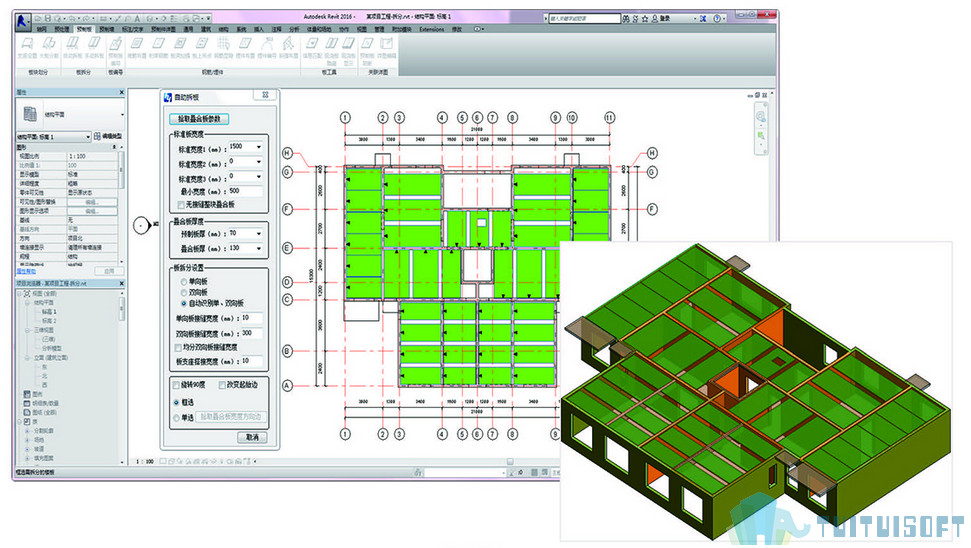Check the 改变起始边 checkbox
Viewport: 971px width, 548px height.
(x=222, y=385)
